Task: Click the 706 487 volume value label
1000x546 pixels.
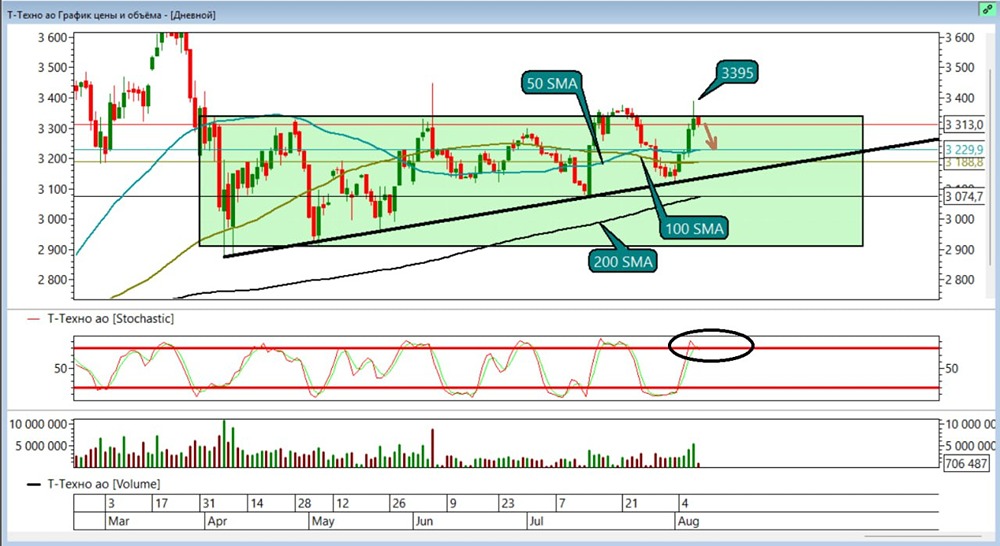Action: (966, 464)
